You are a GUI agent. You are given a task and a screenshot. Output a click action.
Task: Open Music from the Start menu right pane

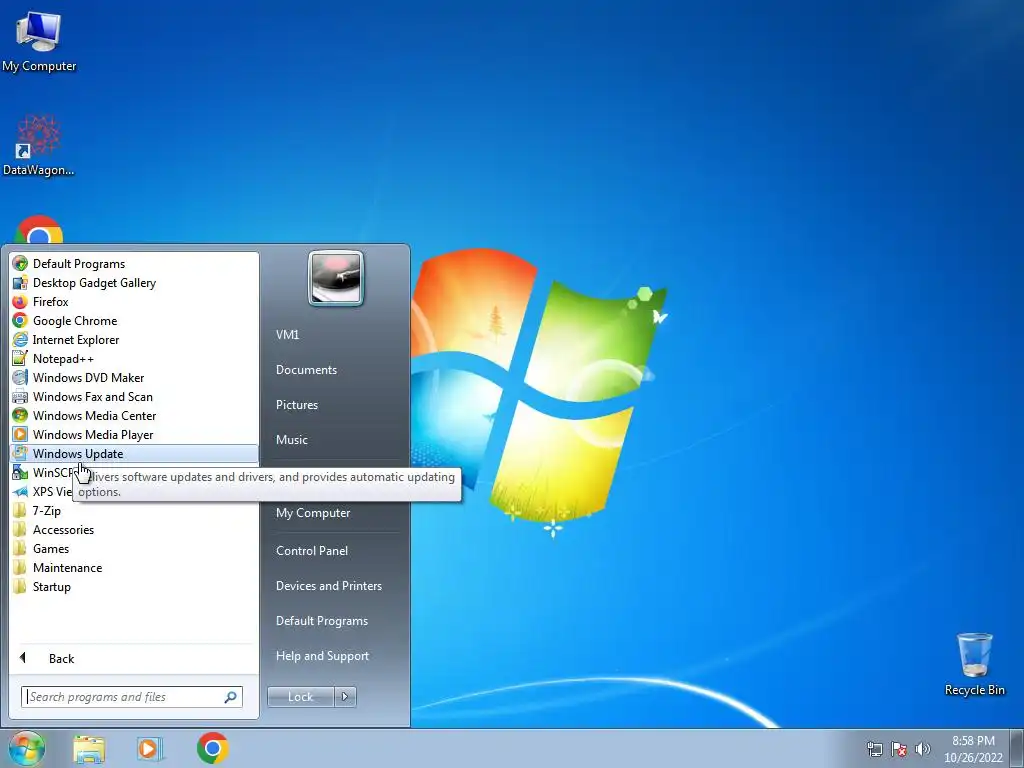pyautogui.click(x=291, y=440)
